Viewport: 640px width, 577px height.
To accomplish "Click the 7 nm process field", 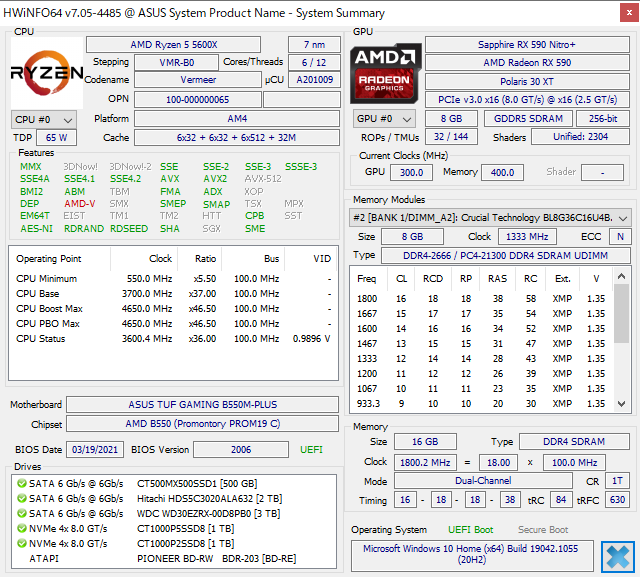I will point(314,44).
